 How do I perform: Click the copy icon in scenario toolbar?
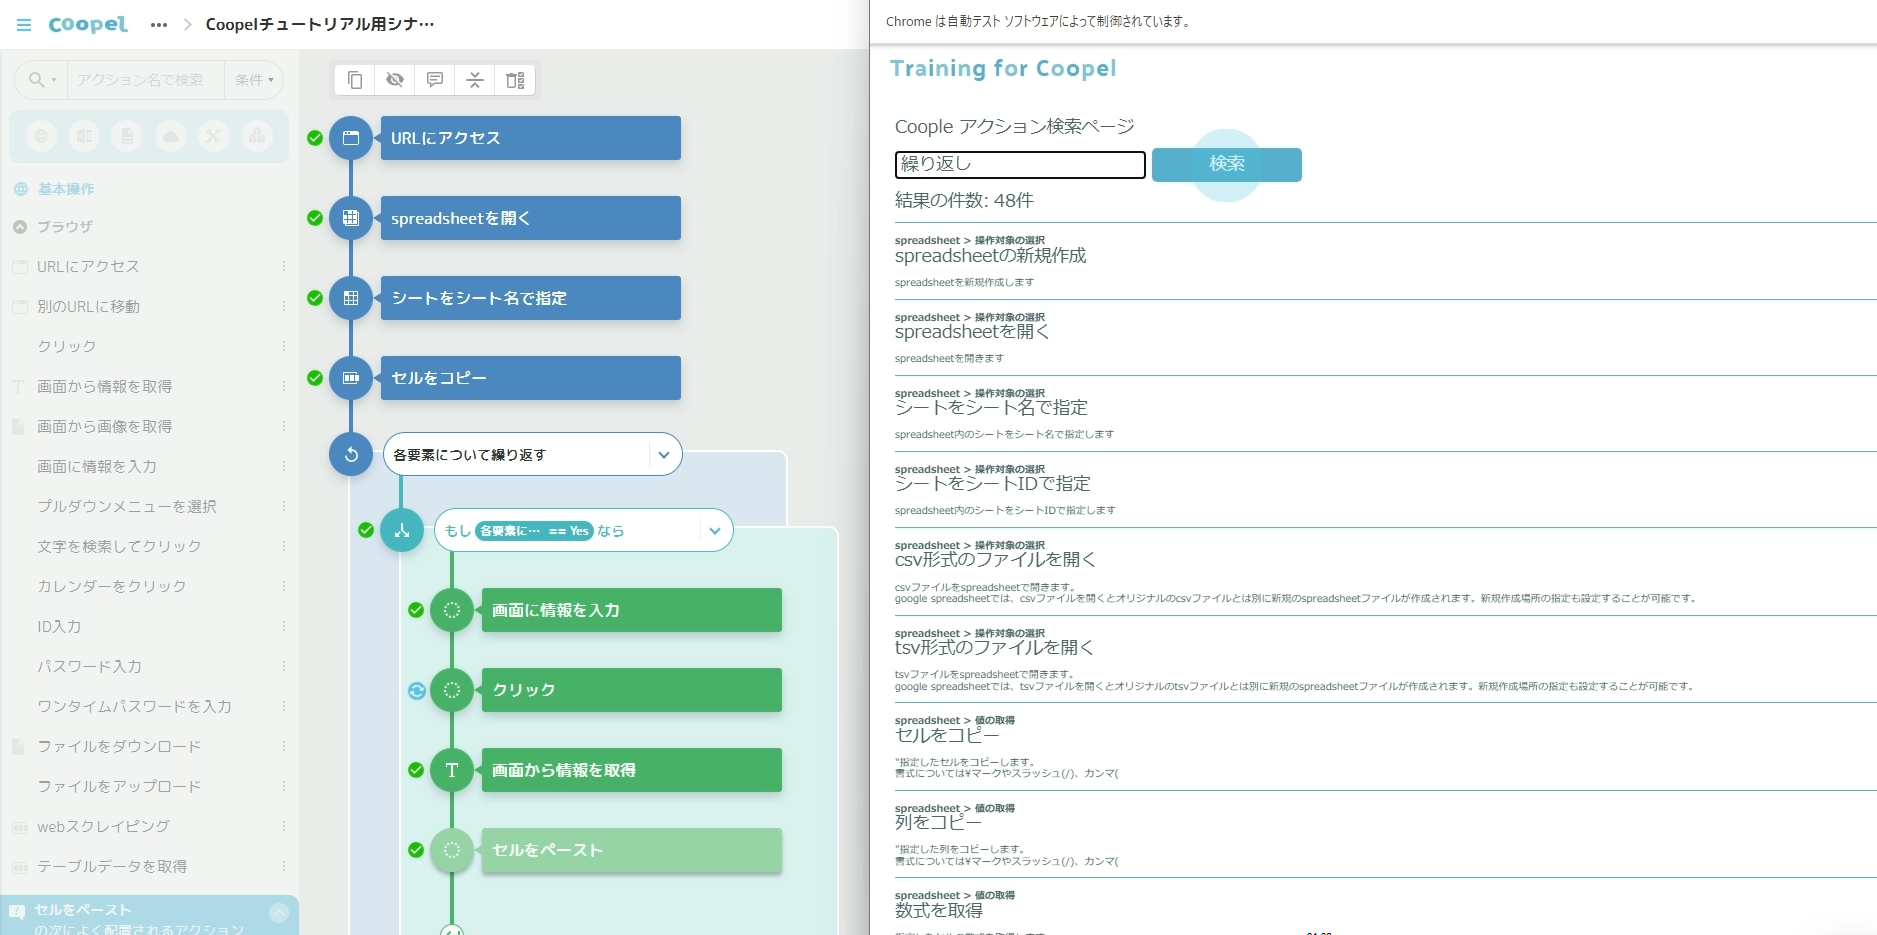coord(355,80)
